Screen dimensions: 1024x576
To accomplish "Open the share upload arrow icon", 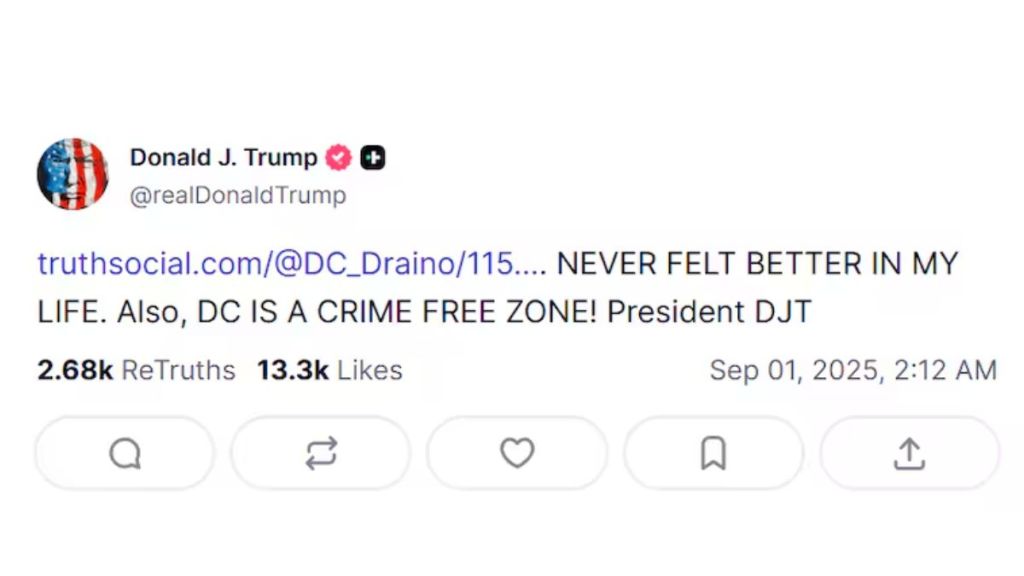I will point(909,453).
